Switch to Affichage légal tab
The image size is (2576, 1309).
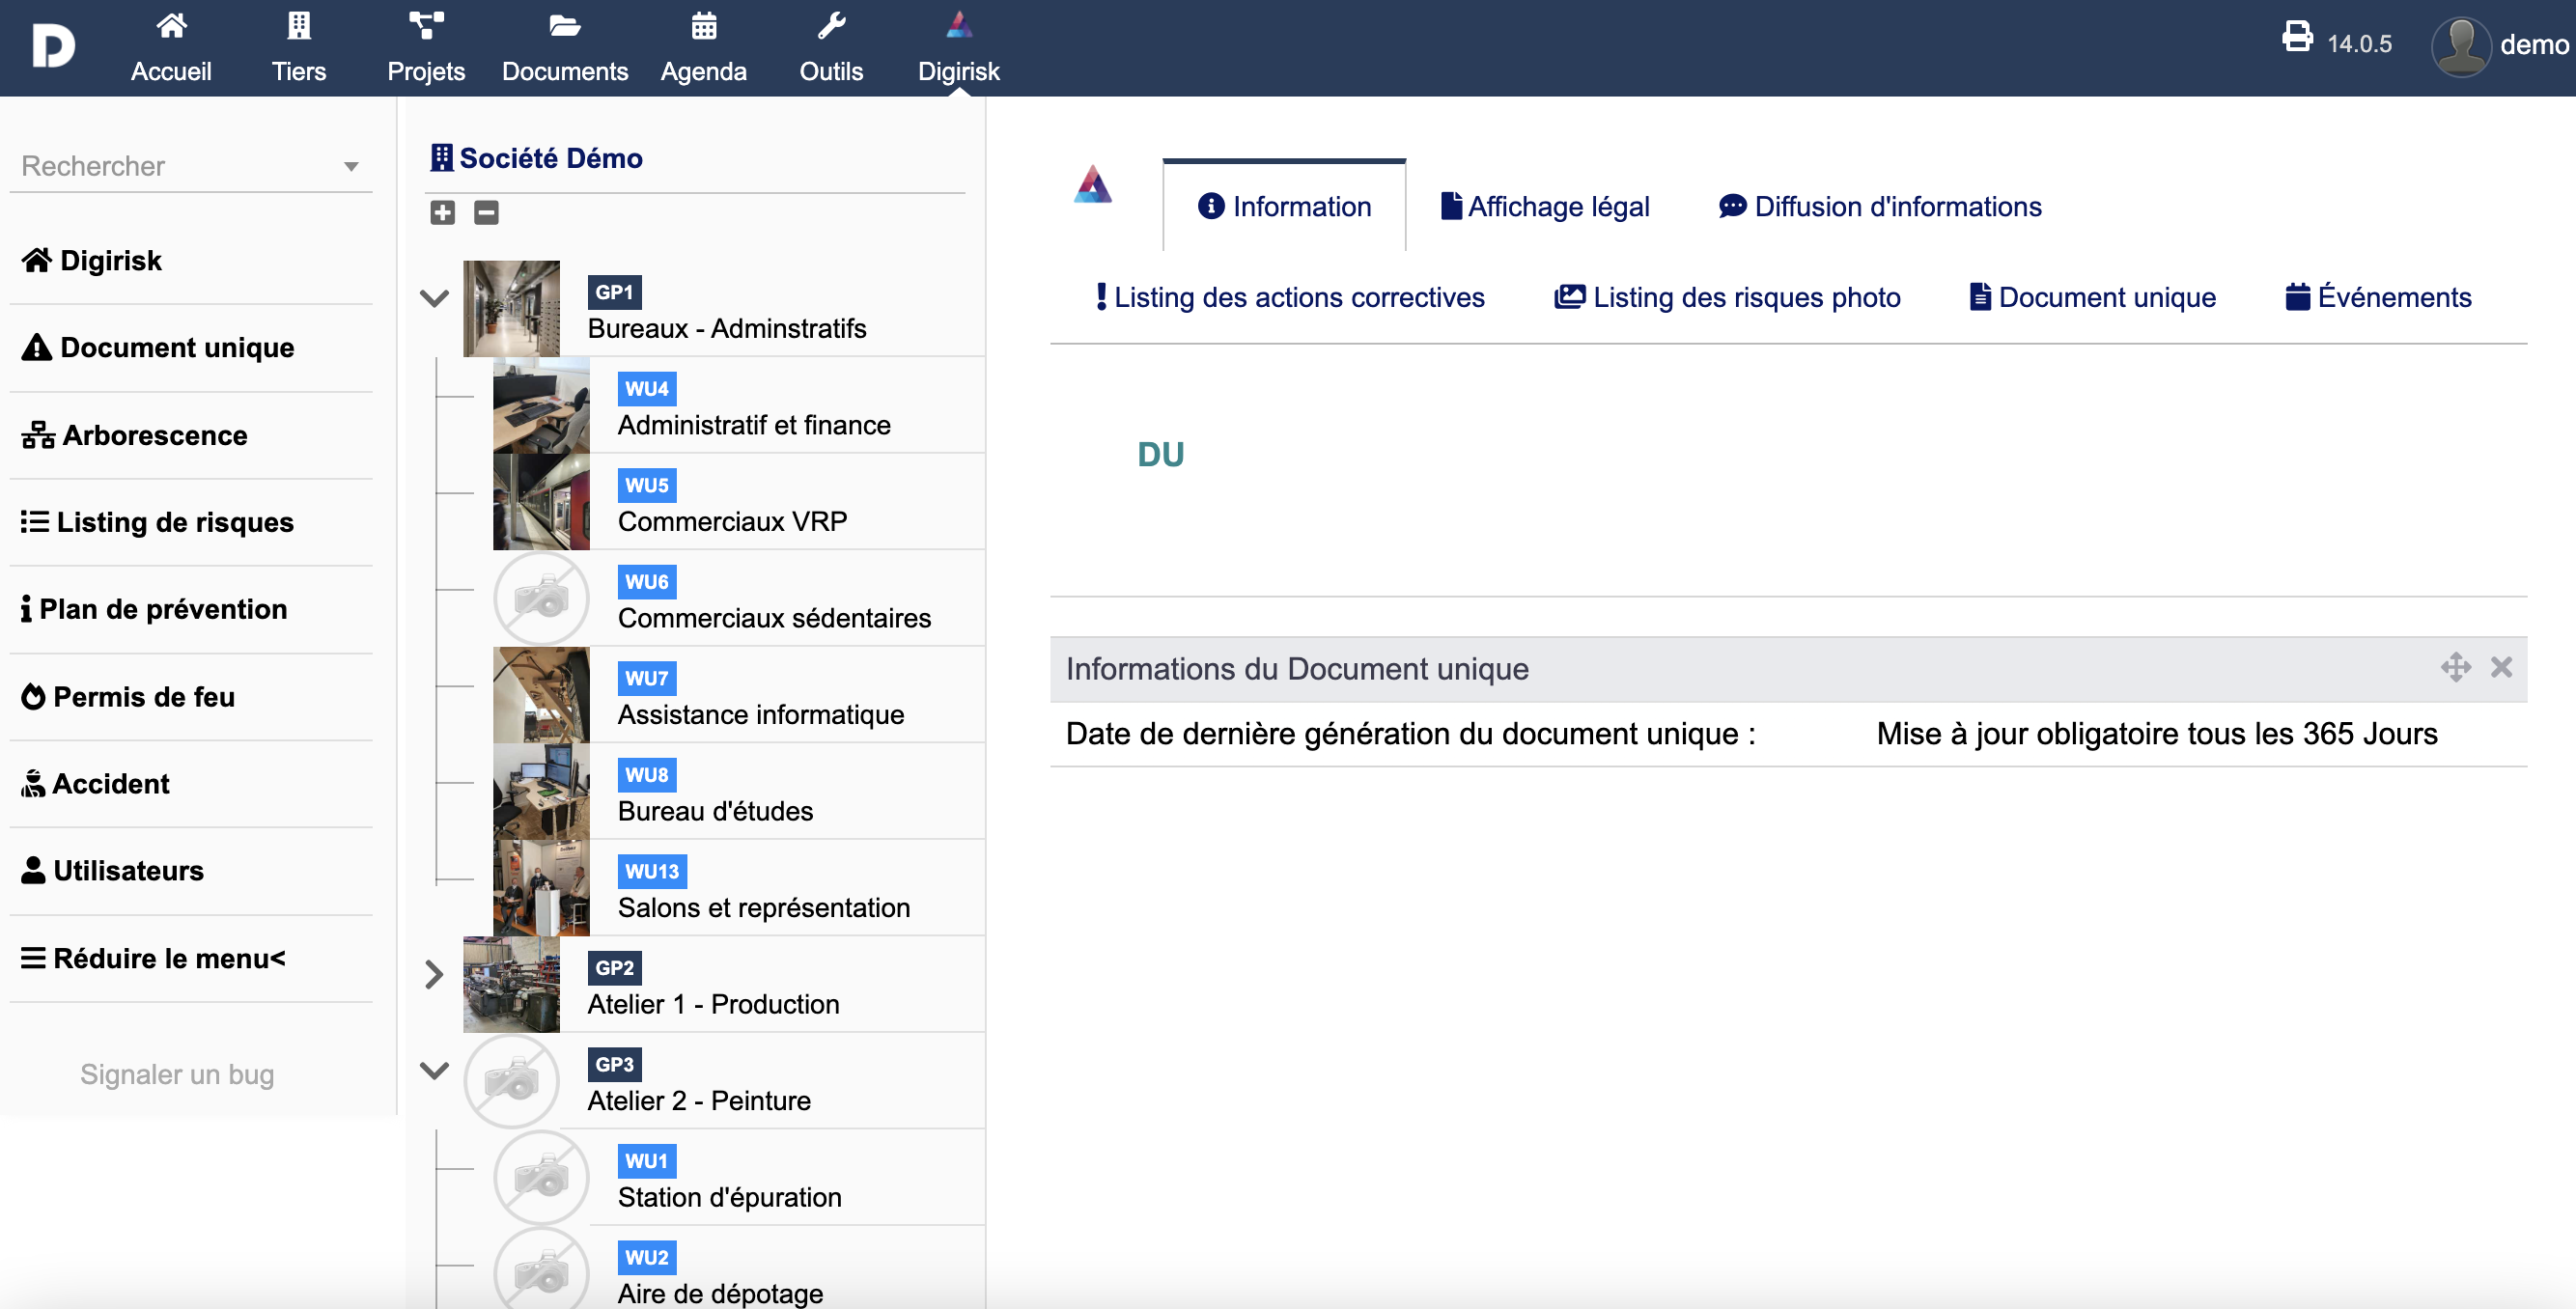pyautogui.click(x=1544, y=207)
